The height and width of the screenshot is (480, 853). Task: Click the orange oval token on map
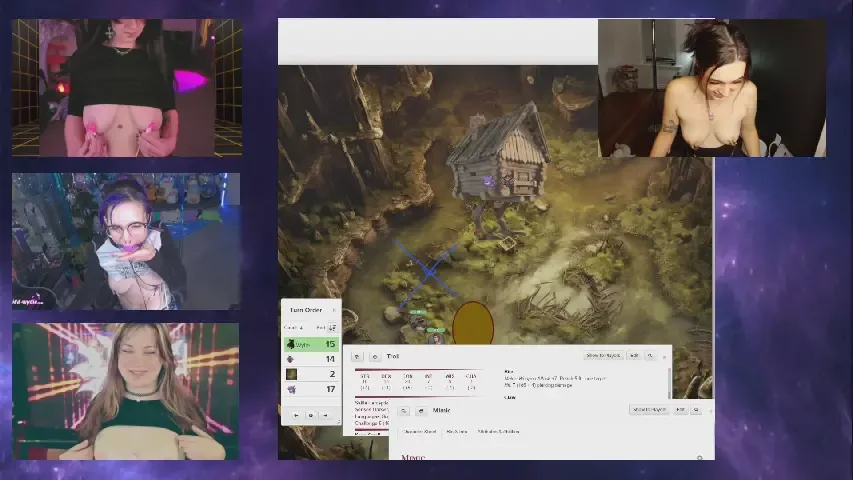tap(473, 324)
